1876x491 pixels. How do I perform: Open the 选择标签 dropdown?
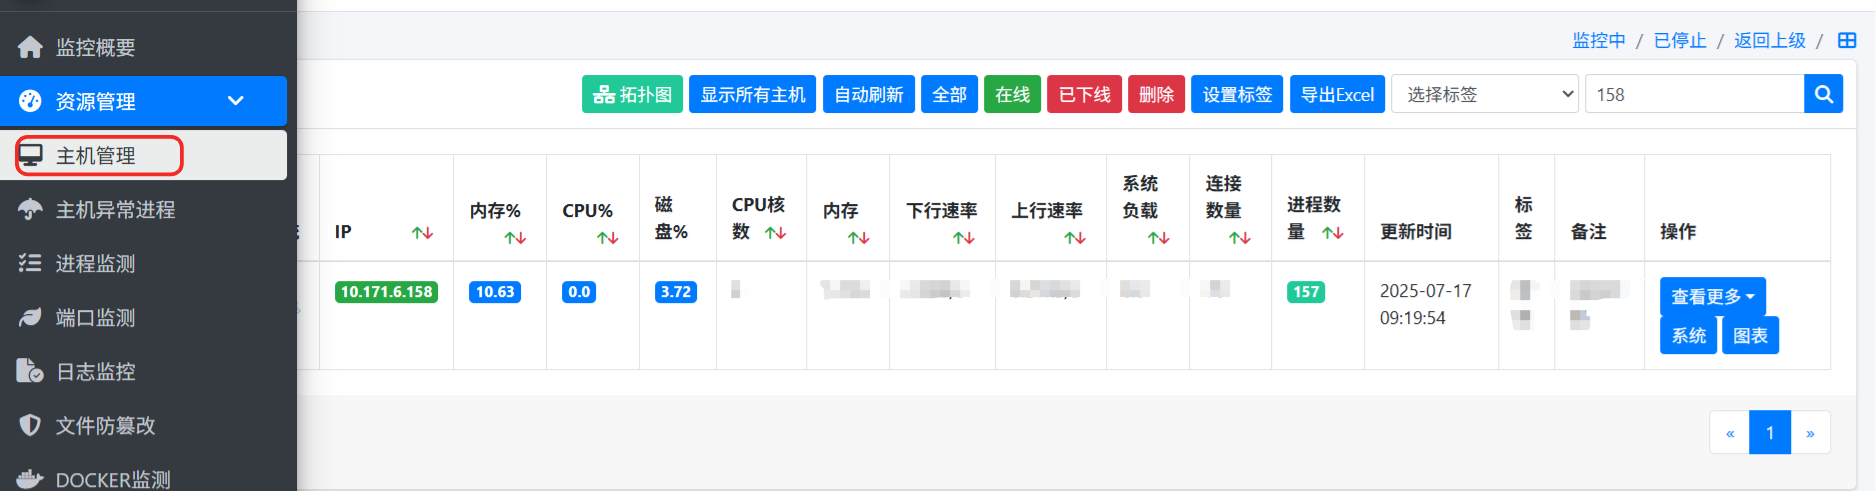pyautogui.click(x=1485, y=94)
